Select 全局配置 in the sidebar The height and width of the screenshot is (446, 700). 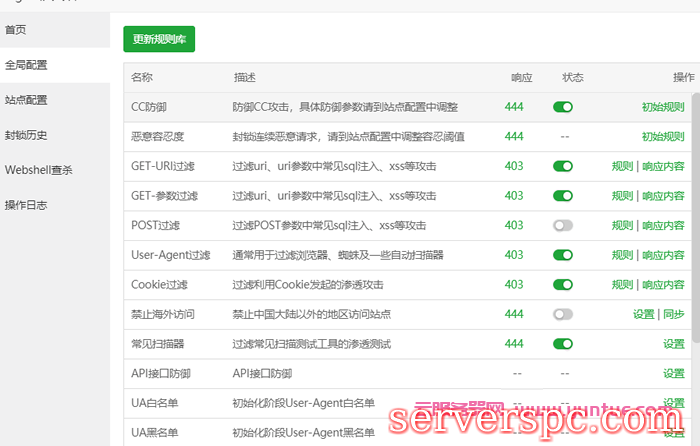click(26, 65)
